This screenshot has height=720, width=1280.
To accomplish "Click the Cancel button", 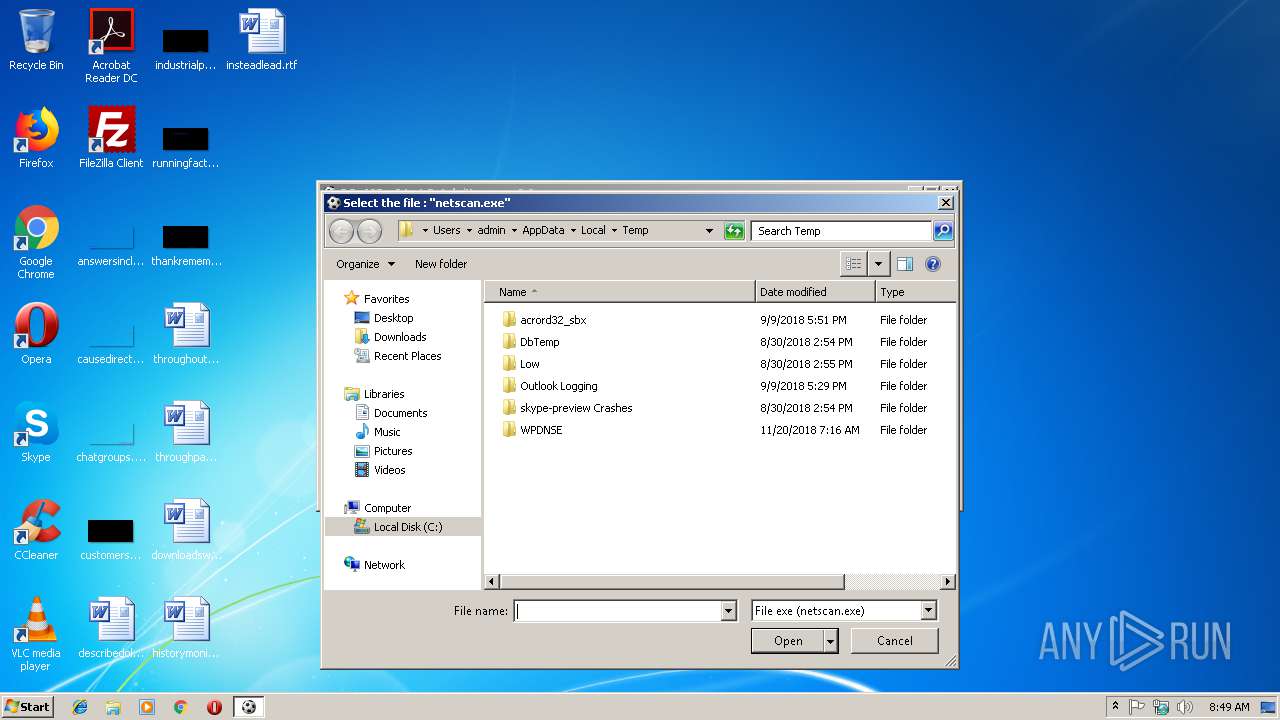I will click(894, 641).
